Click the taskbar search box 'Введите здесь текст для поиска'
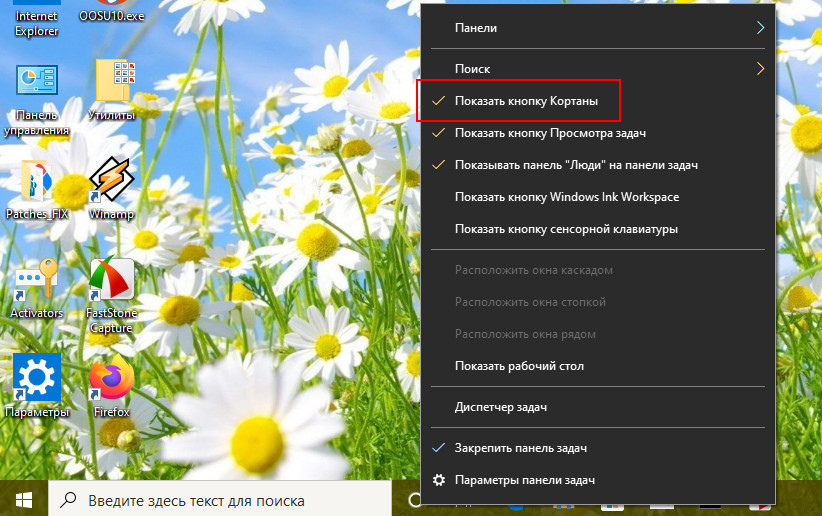The height and width of the screenshot is (516, 822). tap(220, 500)
